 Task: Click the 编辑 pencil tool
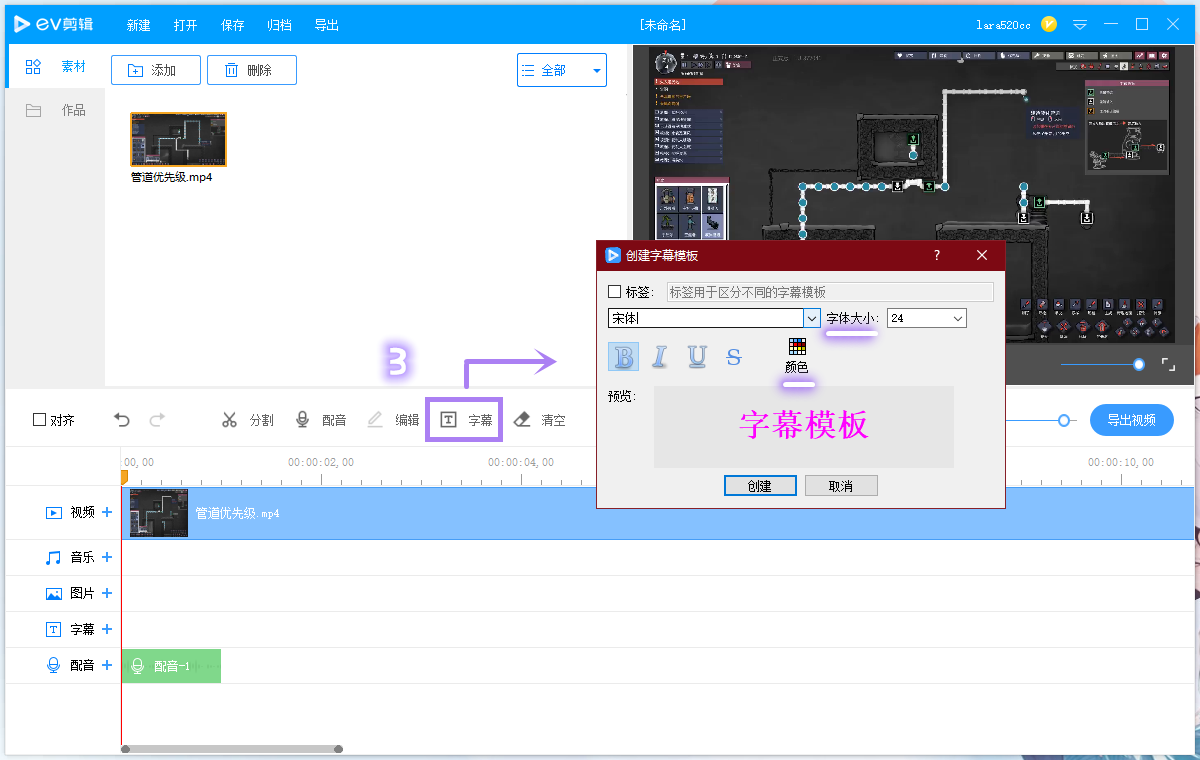click(x=393, y=420)
